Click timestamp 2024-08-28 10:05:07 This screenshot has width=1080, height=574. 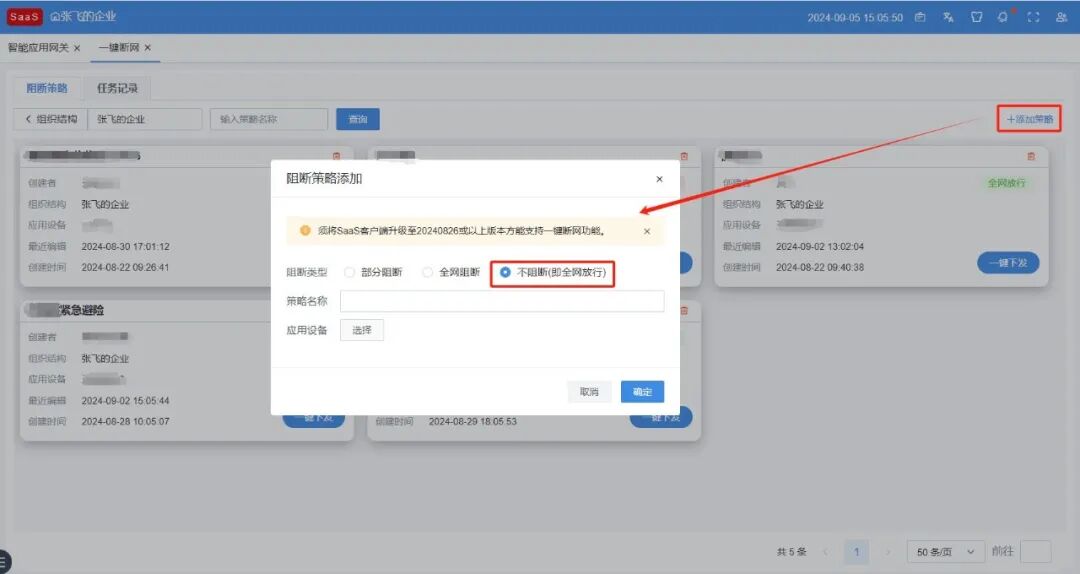(125, 422)
